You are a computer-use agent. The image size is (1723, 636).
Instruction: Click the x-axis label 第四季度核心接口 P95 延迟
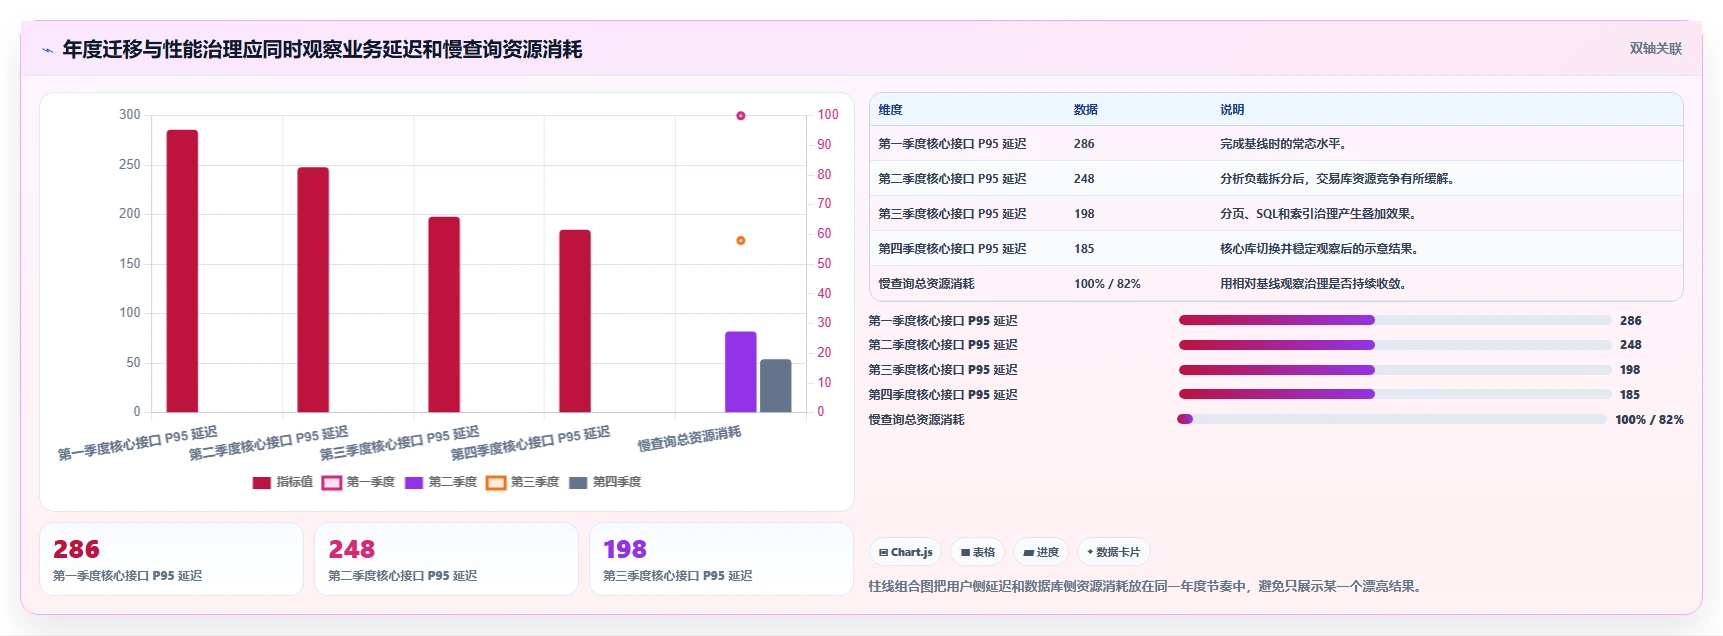coord(530,443)
